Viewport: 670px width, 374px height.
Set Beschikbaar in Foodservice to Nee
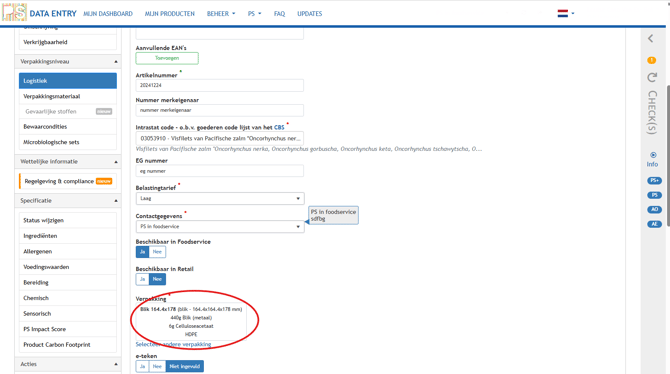point(157,252)
